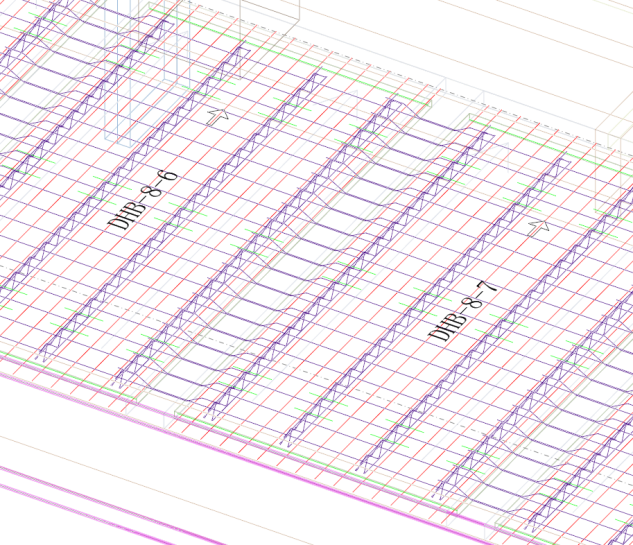The width and height of the screenshot is (633, 545).
Task: Select the DHB-8-7 slab label
Action: [x=461, y=311]
